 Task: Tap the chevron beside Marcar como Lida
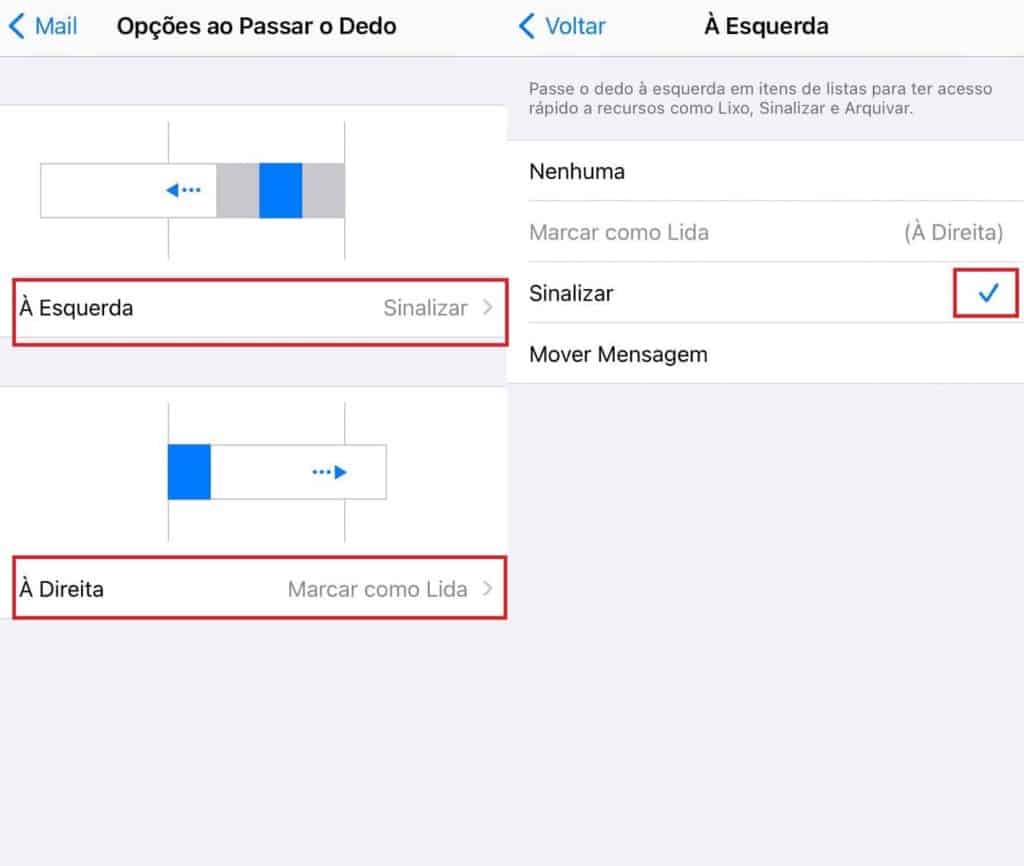click(487, 588)
